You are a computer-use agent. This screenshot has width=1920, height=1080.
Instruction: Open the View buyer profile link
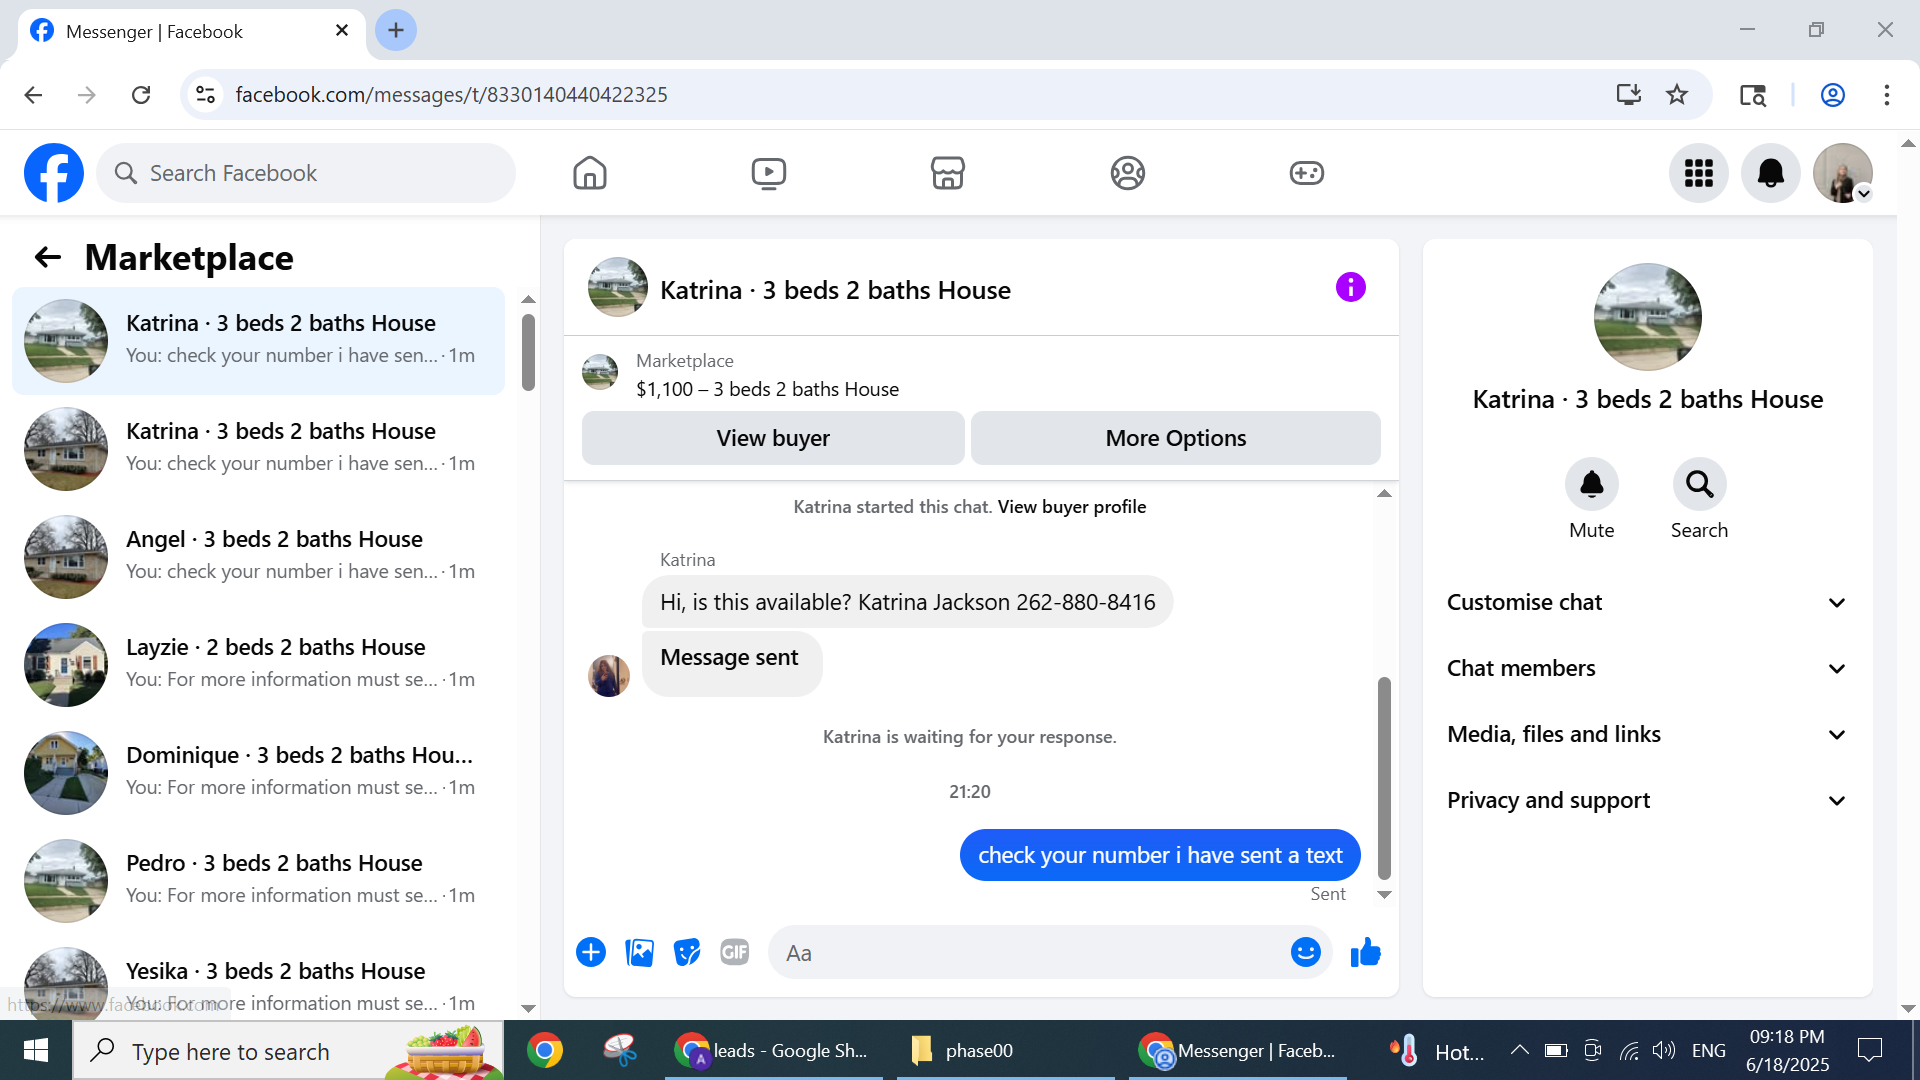1071,507
